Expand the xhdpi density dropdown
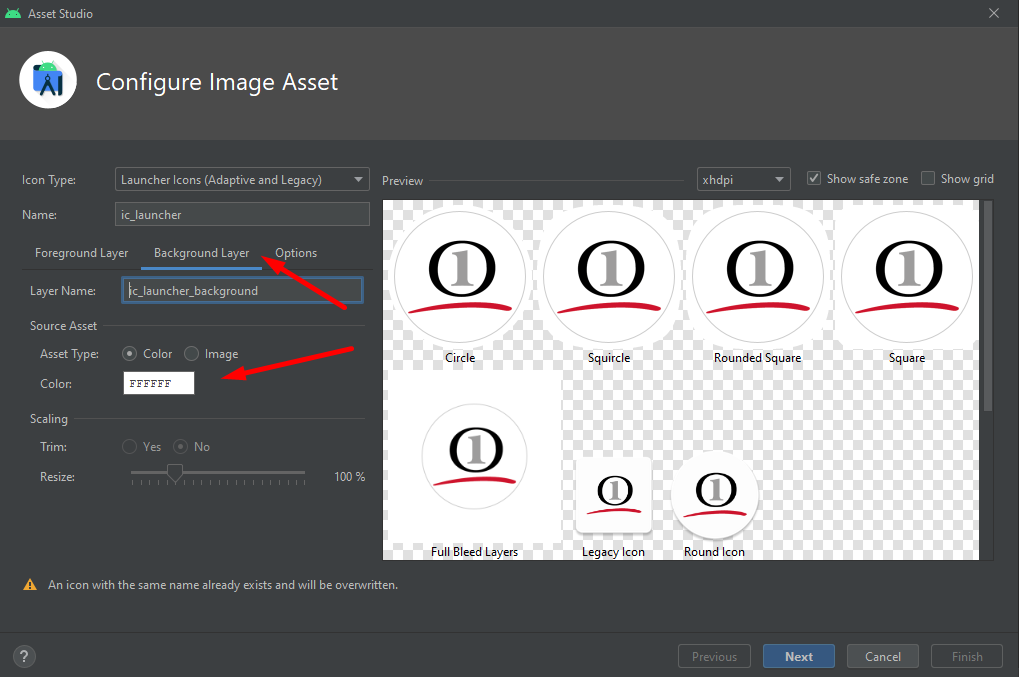 point(743,180)
